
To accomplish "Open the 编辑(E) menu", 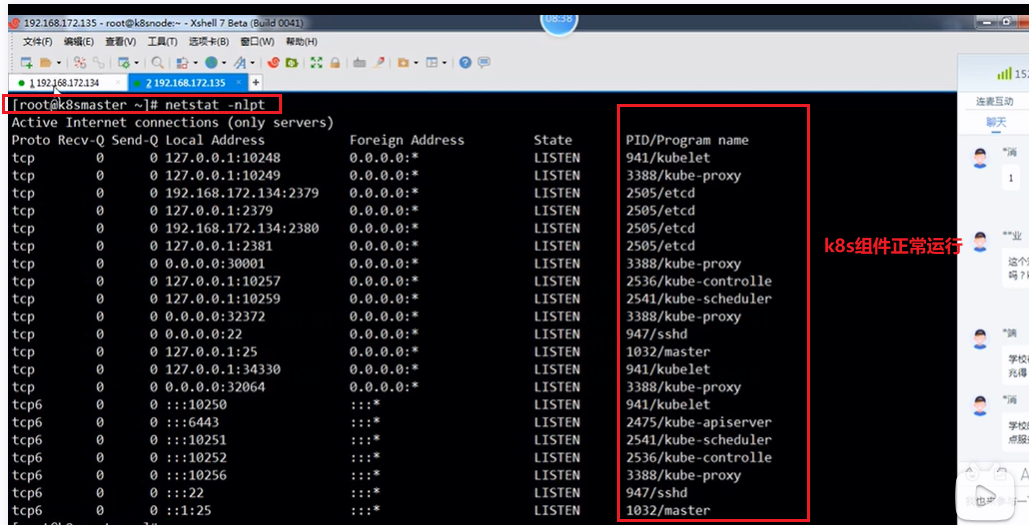I will tap(79, 41).
